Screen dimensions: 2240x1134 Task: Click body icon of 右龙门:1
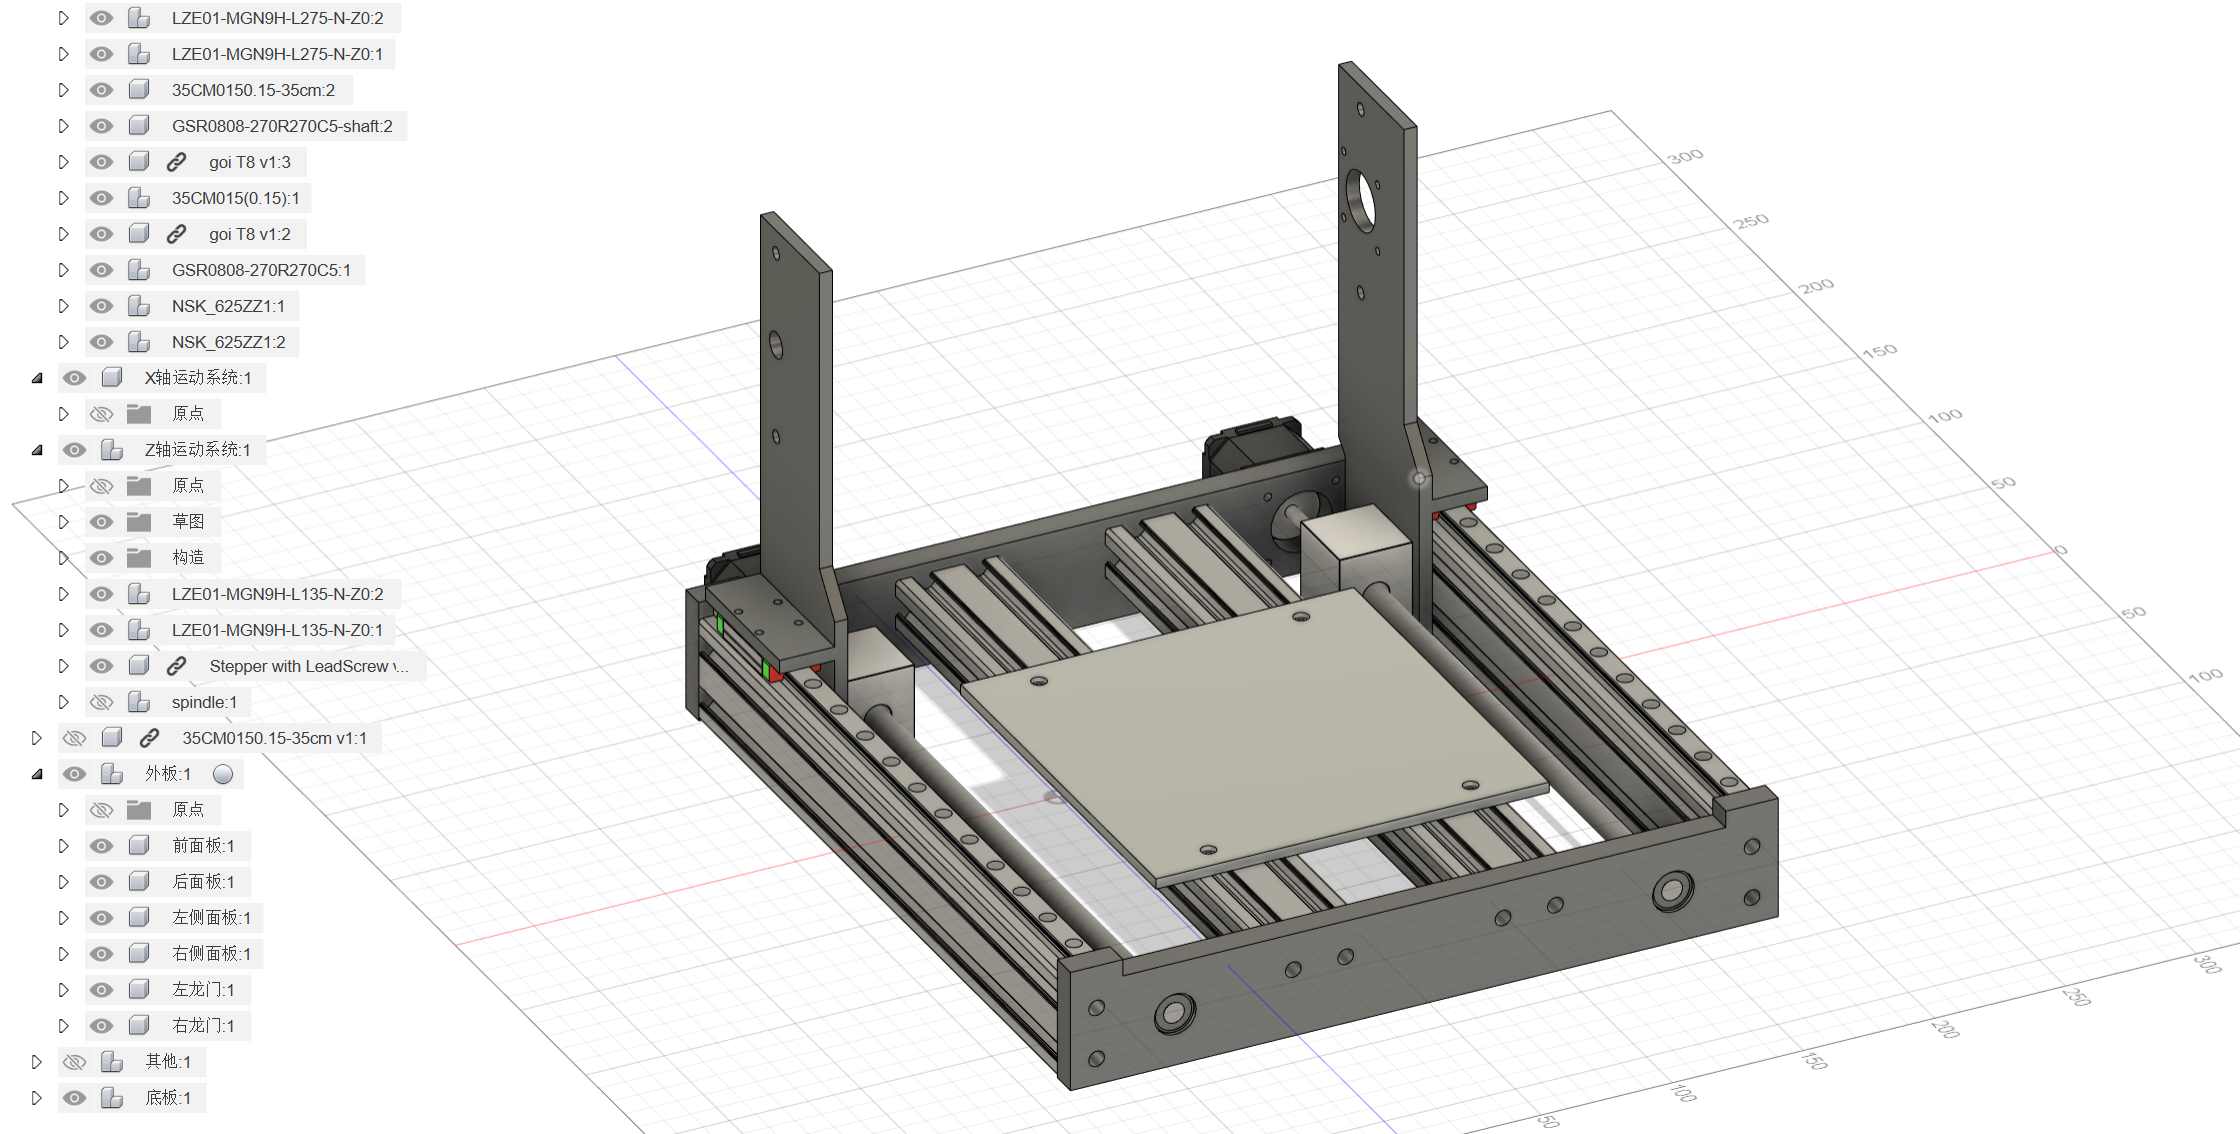[139, 1026]
